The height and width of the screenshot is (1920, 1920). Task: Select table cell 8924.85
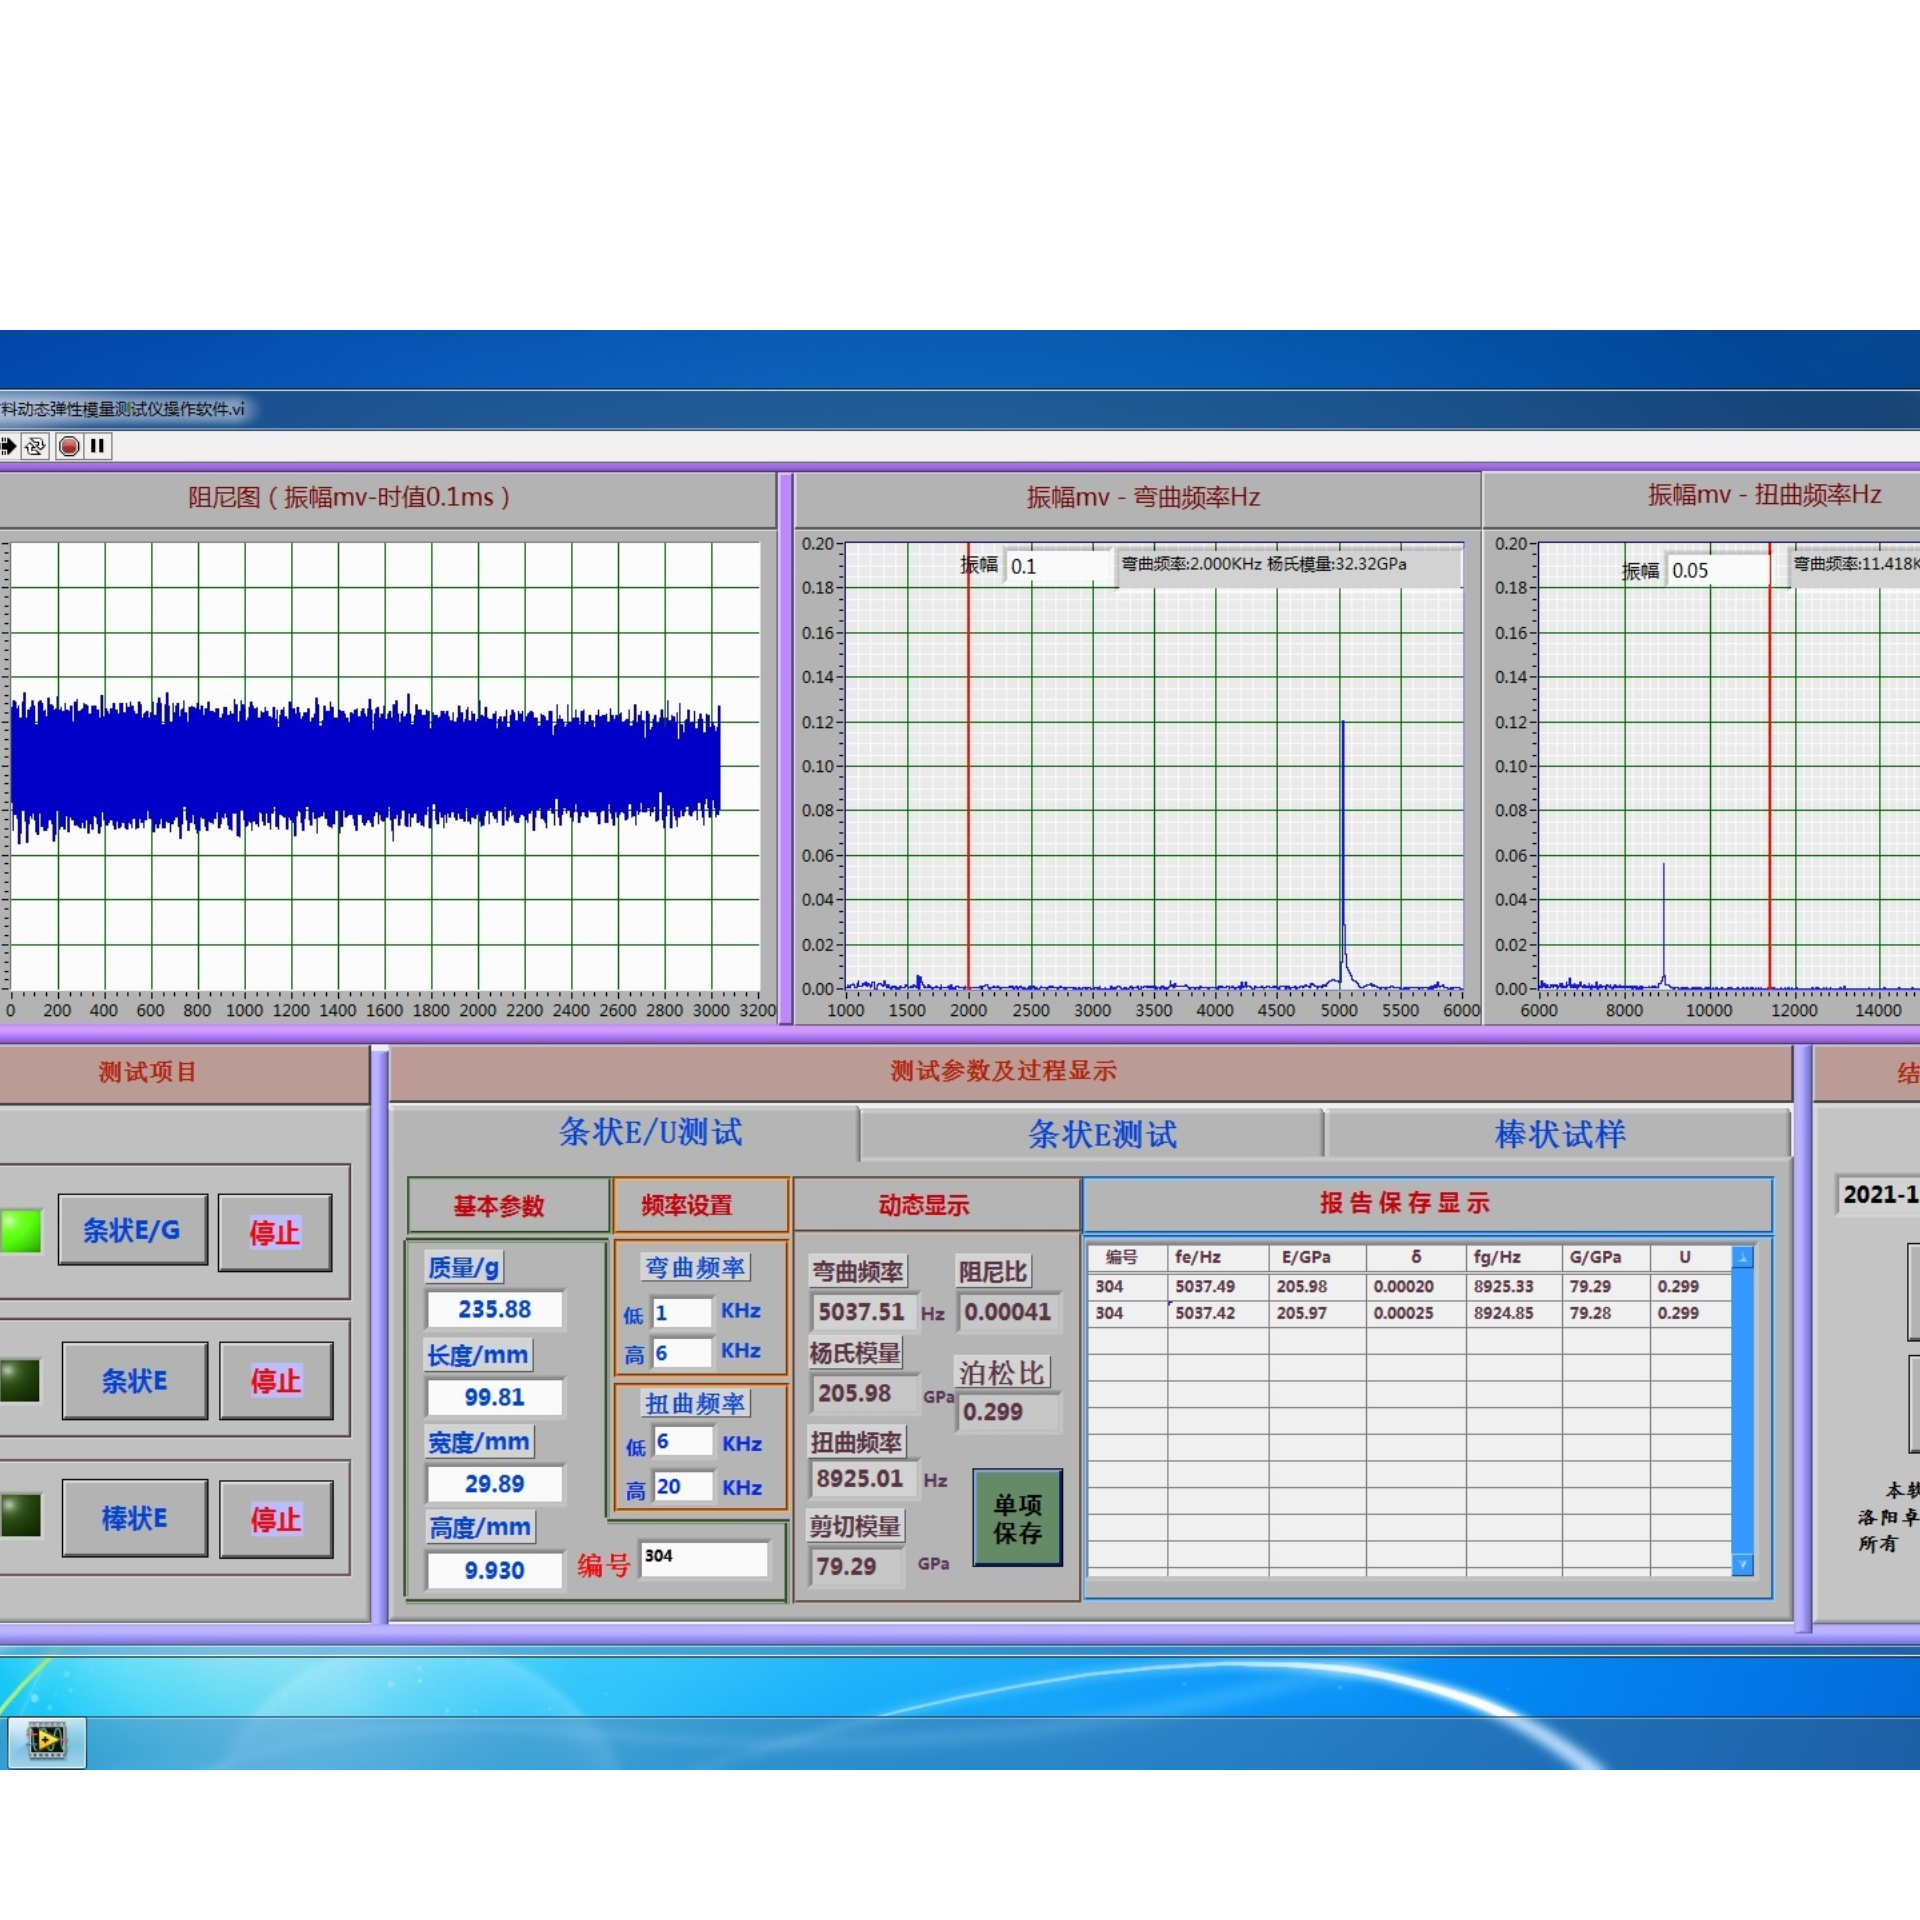pyautogui.click(x=1514, y=1312)
